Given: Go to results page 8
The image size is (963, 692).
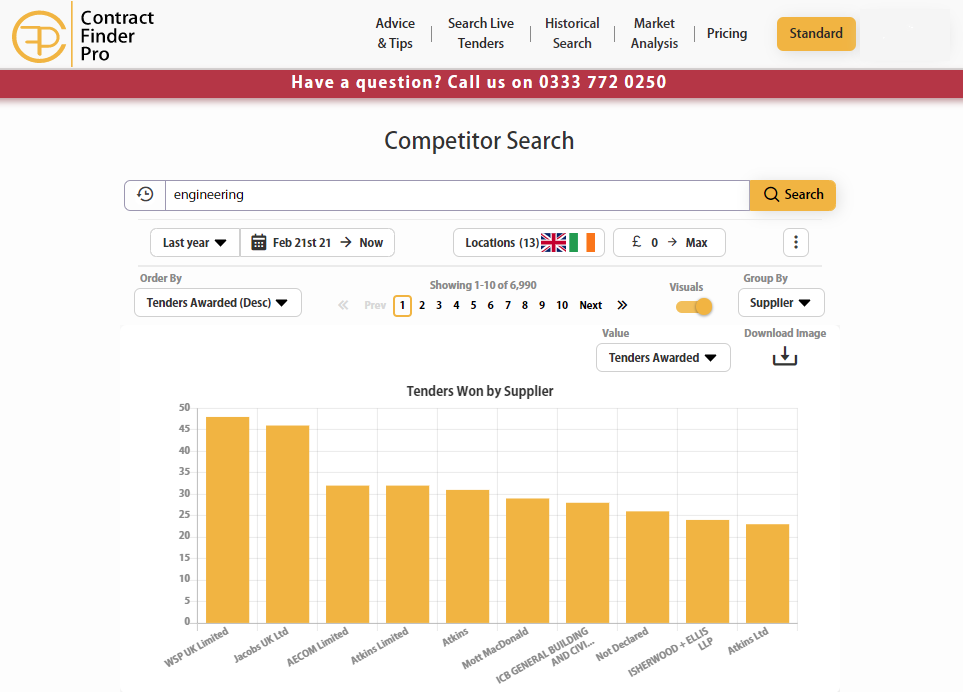Looking at the screenshot, I should (524, 305).
